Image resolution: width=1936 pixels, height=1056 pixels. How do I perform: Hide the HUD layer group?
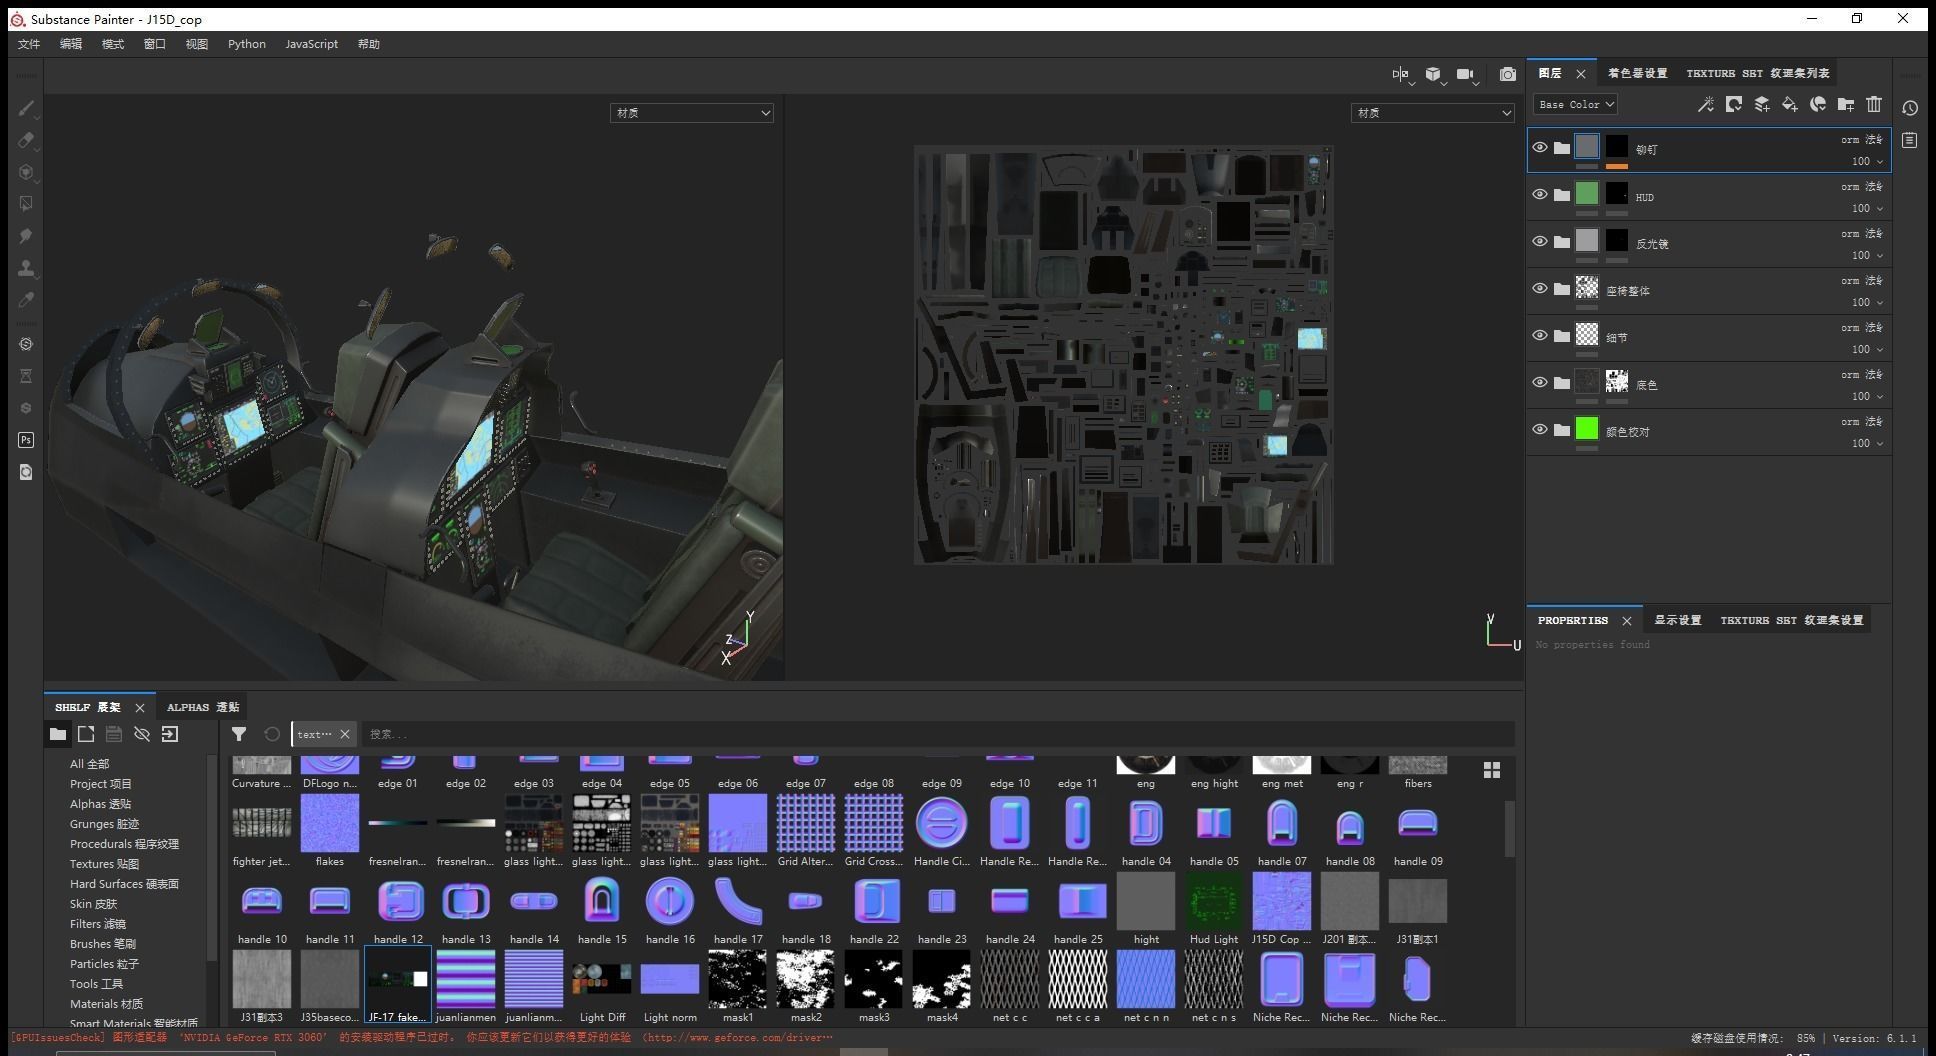point(1540,195)
